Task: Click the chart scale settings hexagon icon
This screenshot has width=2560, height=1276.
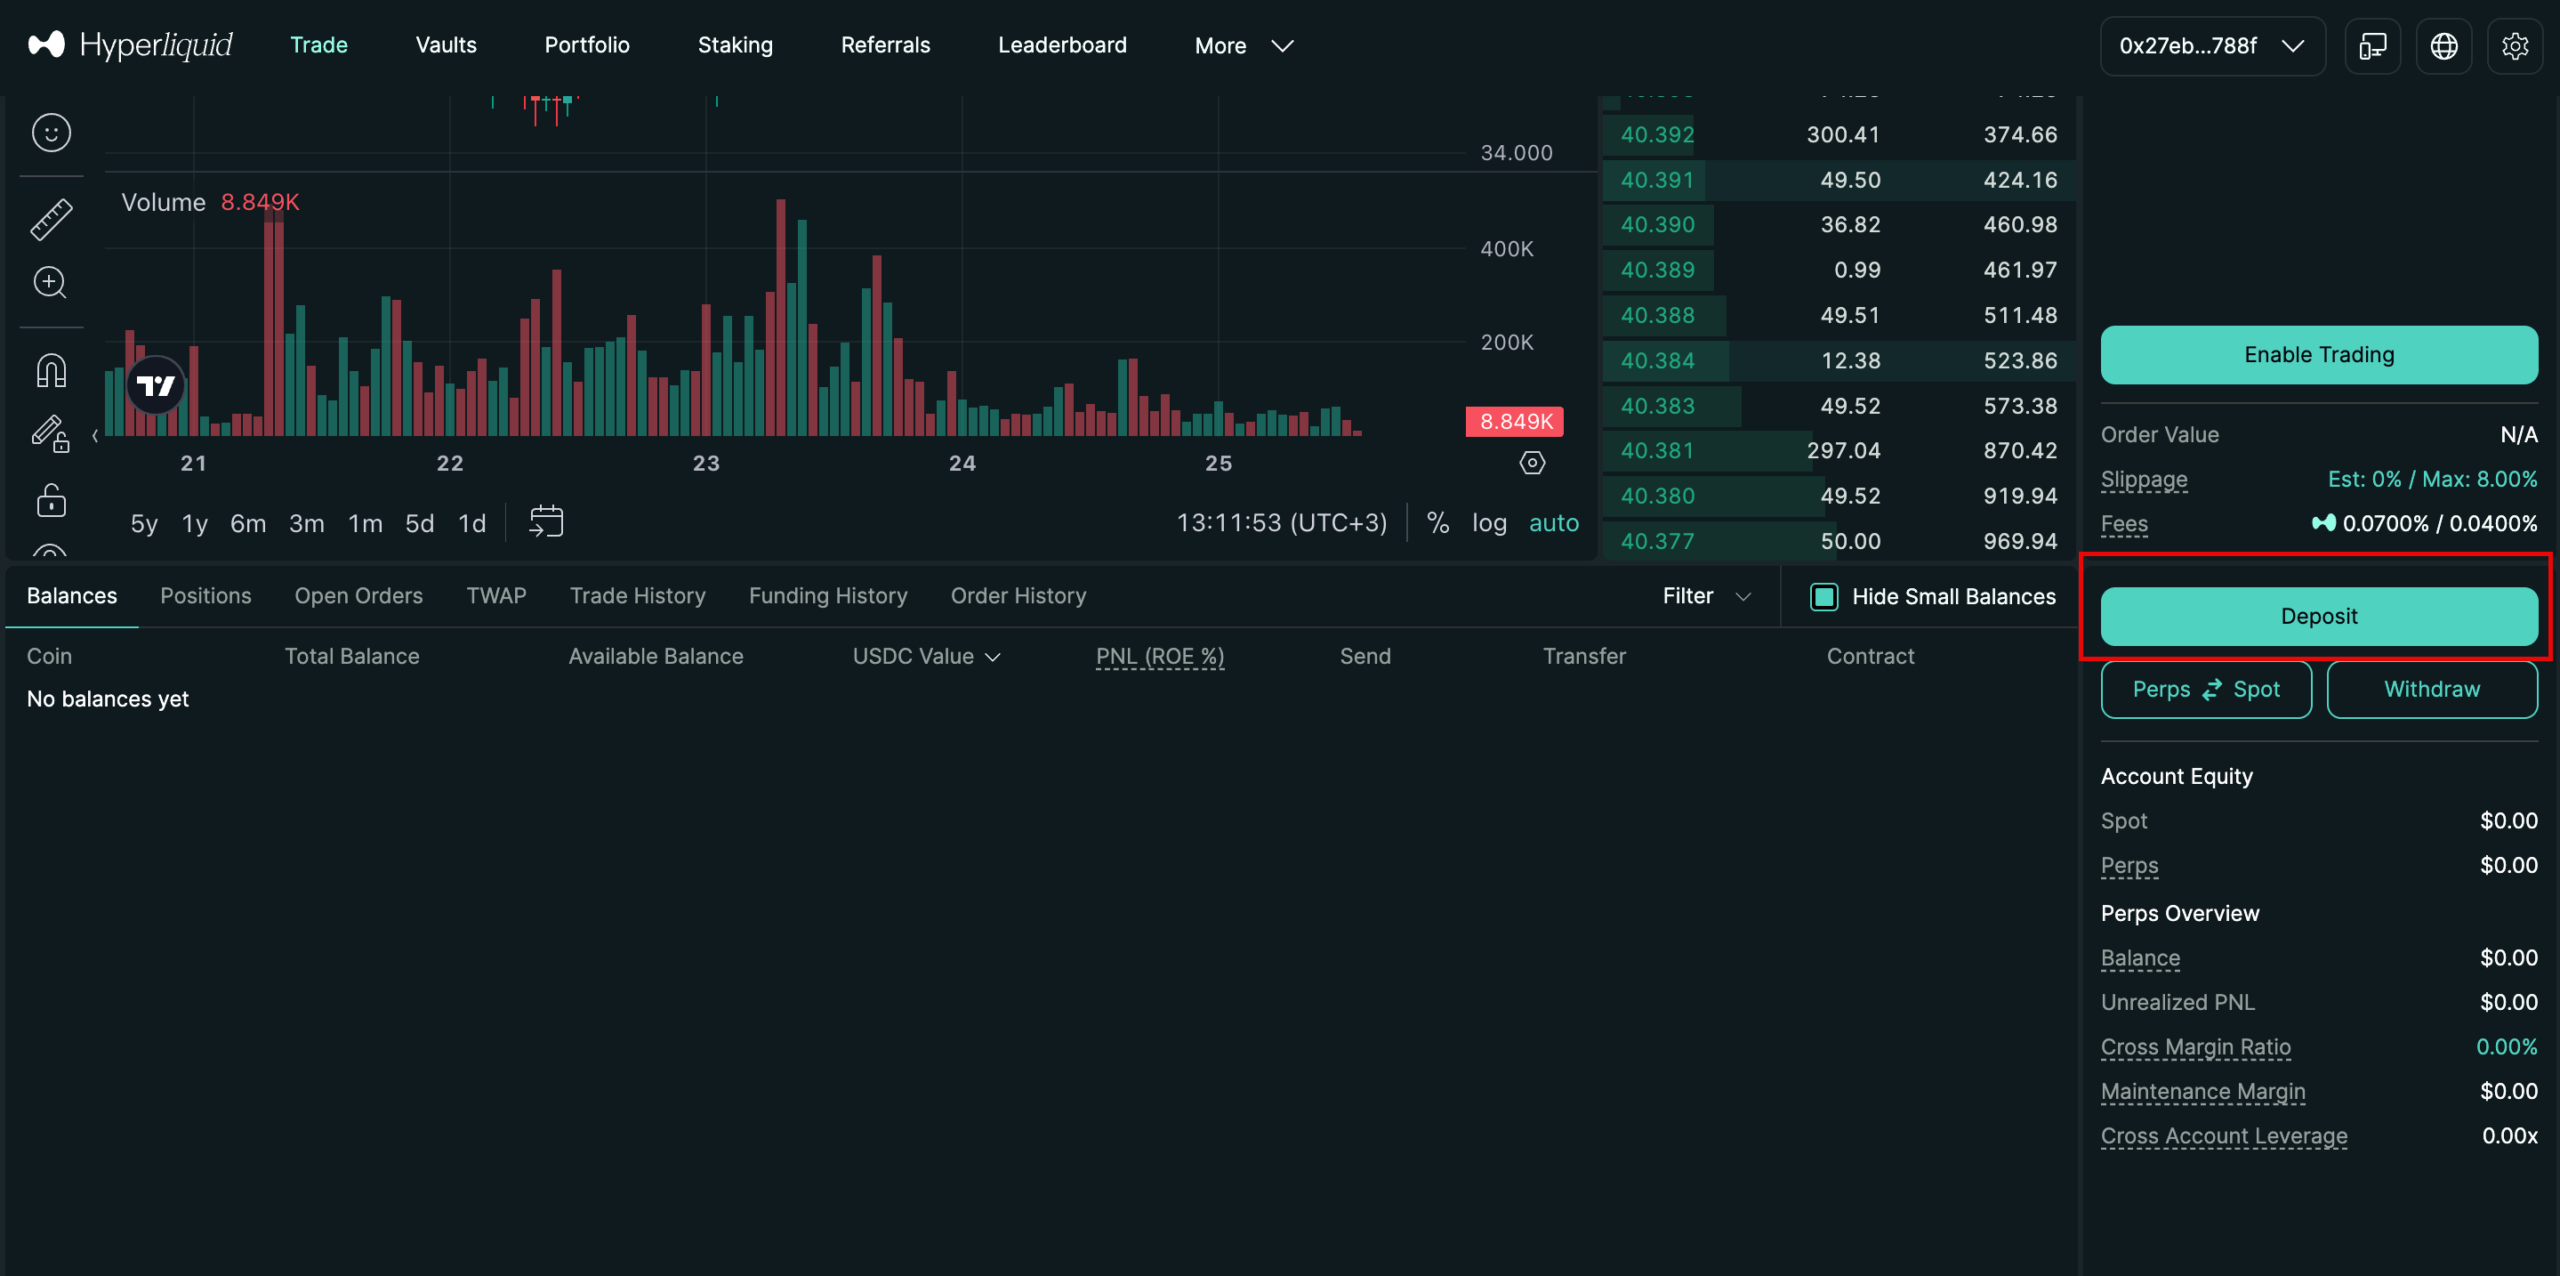Action: (1532, 463)
